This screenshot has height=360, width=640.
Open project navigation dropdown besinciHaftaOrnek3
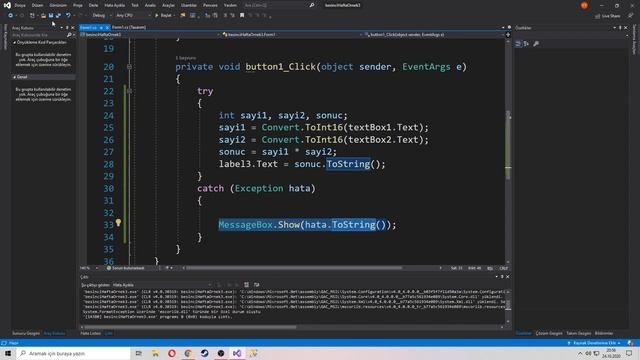pos(149,35)
